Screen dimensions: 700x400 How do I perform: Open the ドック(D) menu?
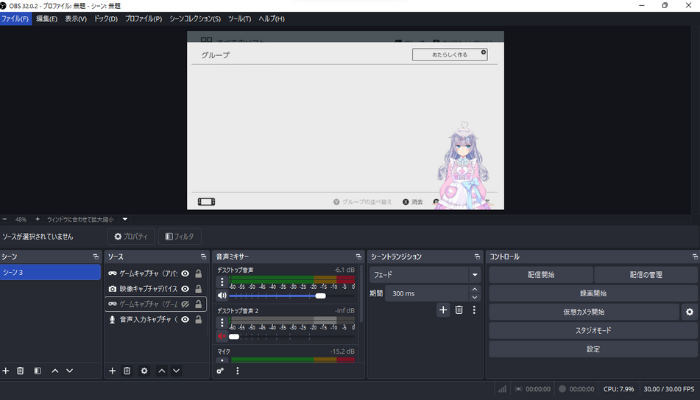pyautogui.click(x=106, y=19)
